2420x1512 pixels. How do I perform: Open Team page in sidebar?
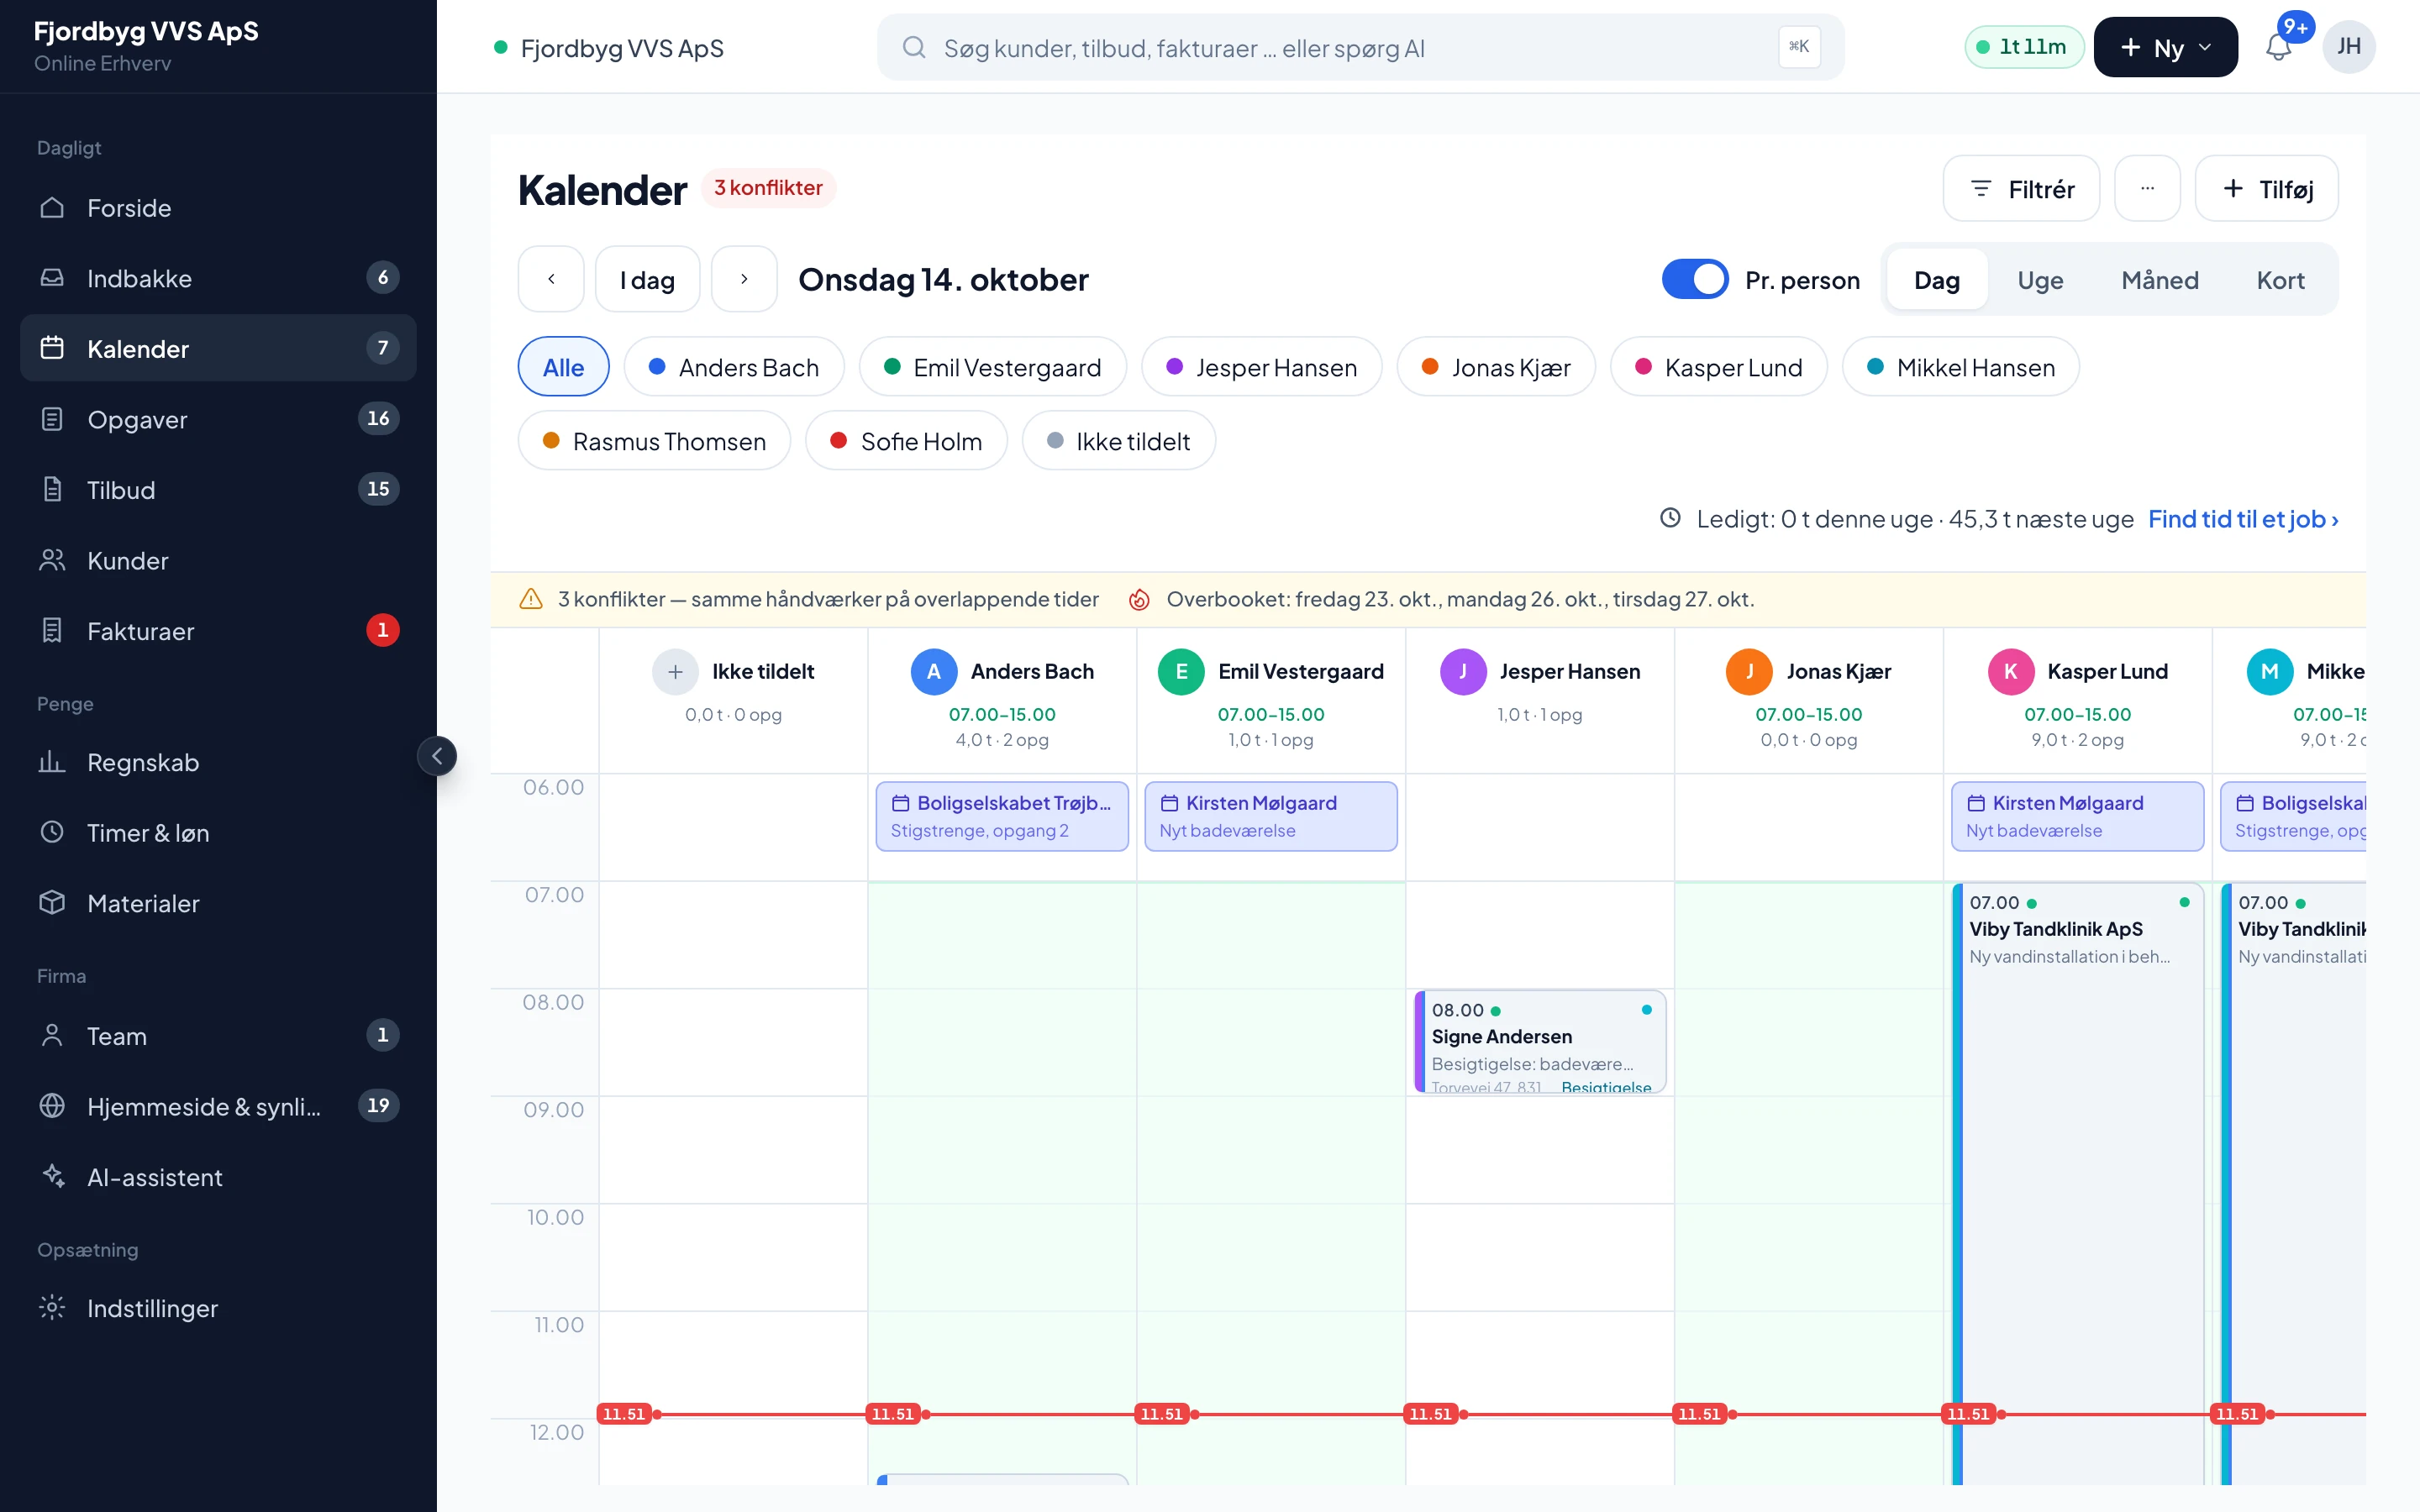coord(218,1036)
